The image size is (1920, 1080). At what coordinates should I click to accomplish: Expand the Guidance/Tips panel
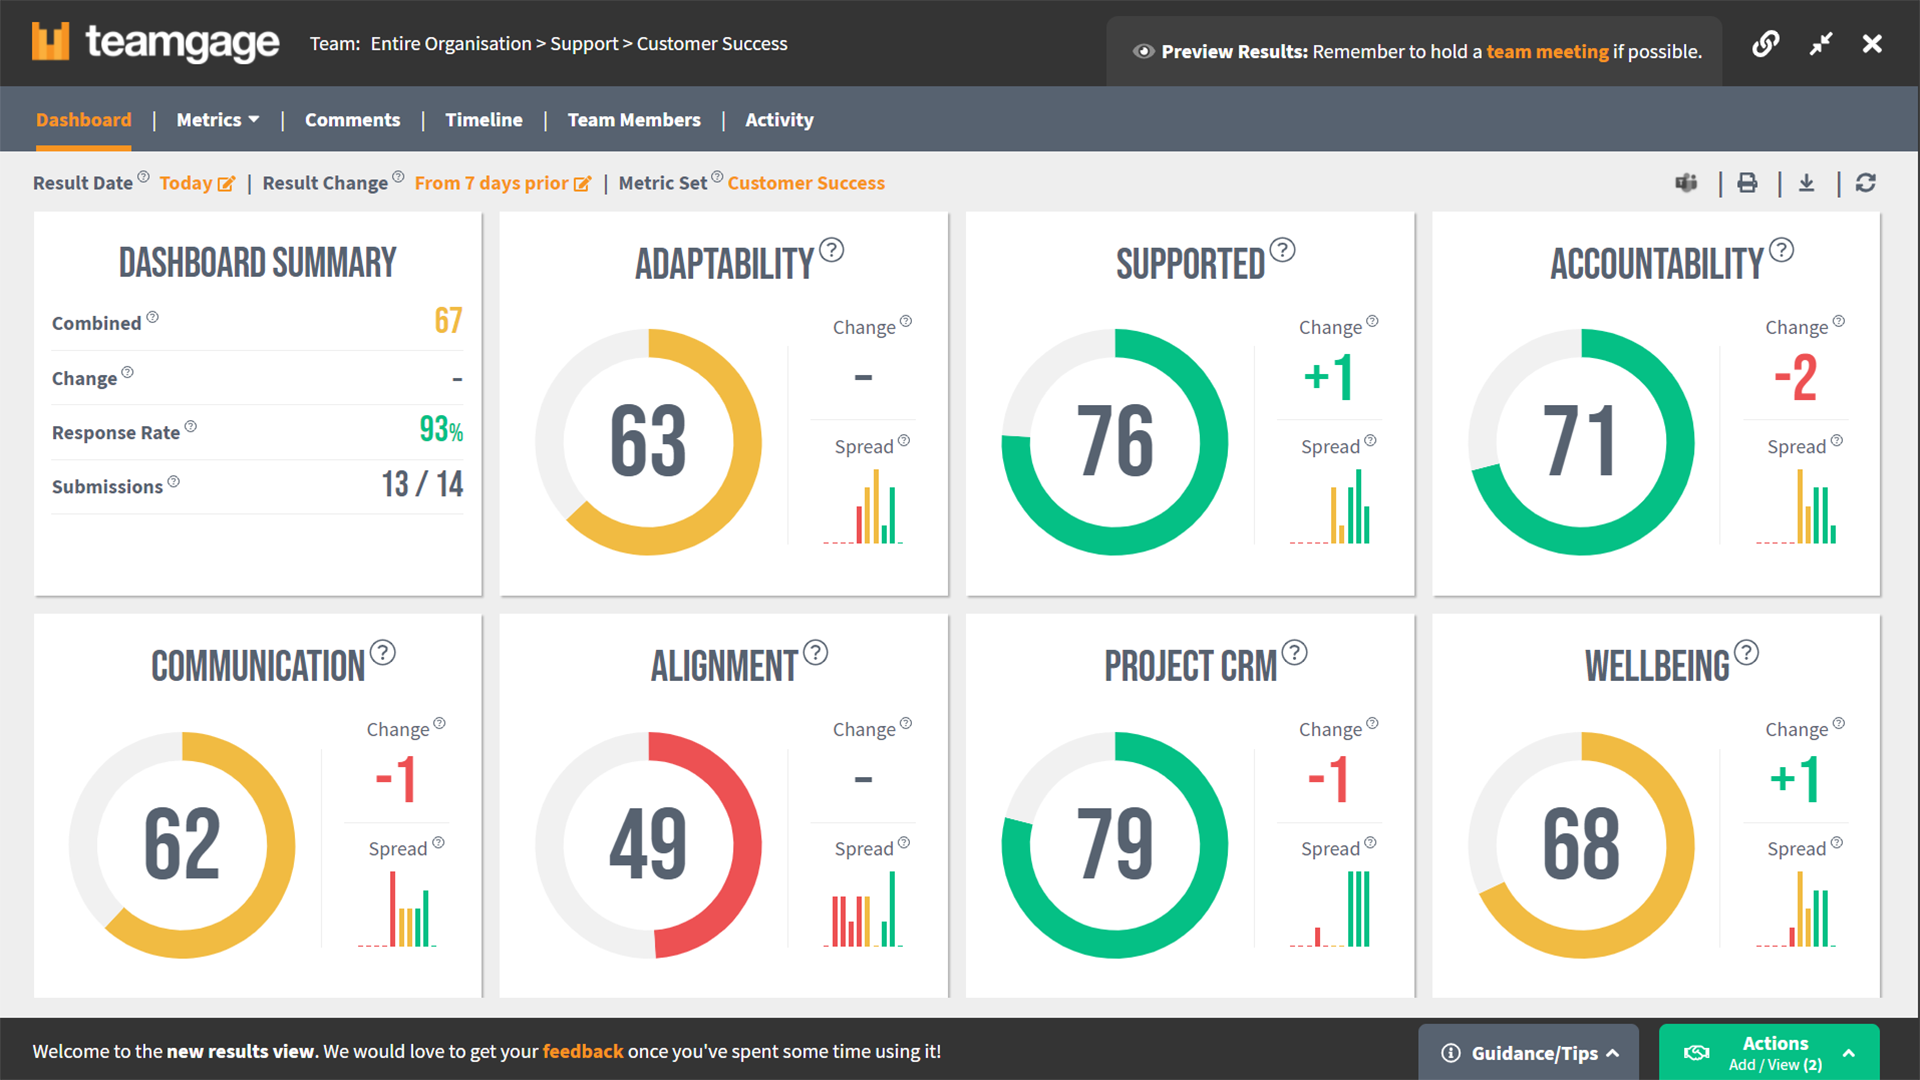click(x=1530, y=1053)
